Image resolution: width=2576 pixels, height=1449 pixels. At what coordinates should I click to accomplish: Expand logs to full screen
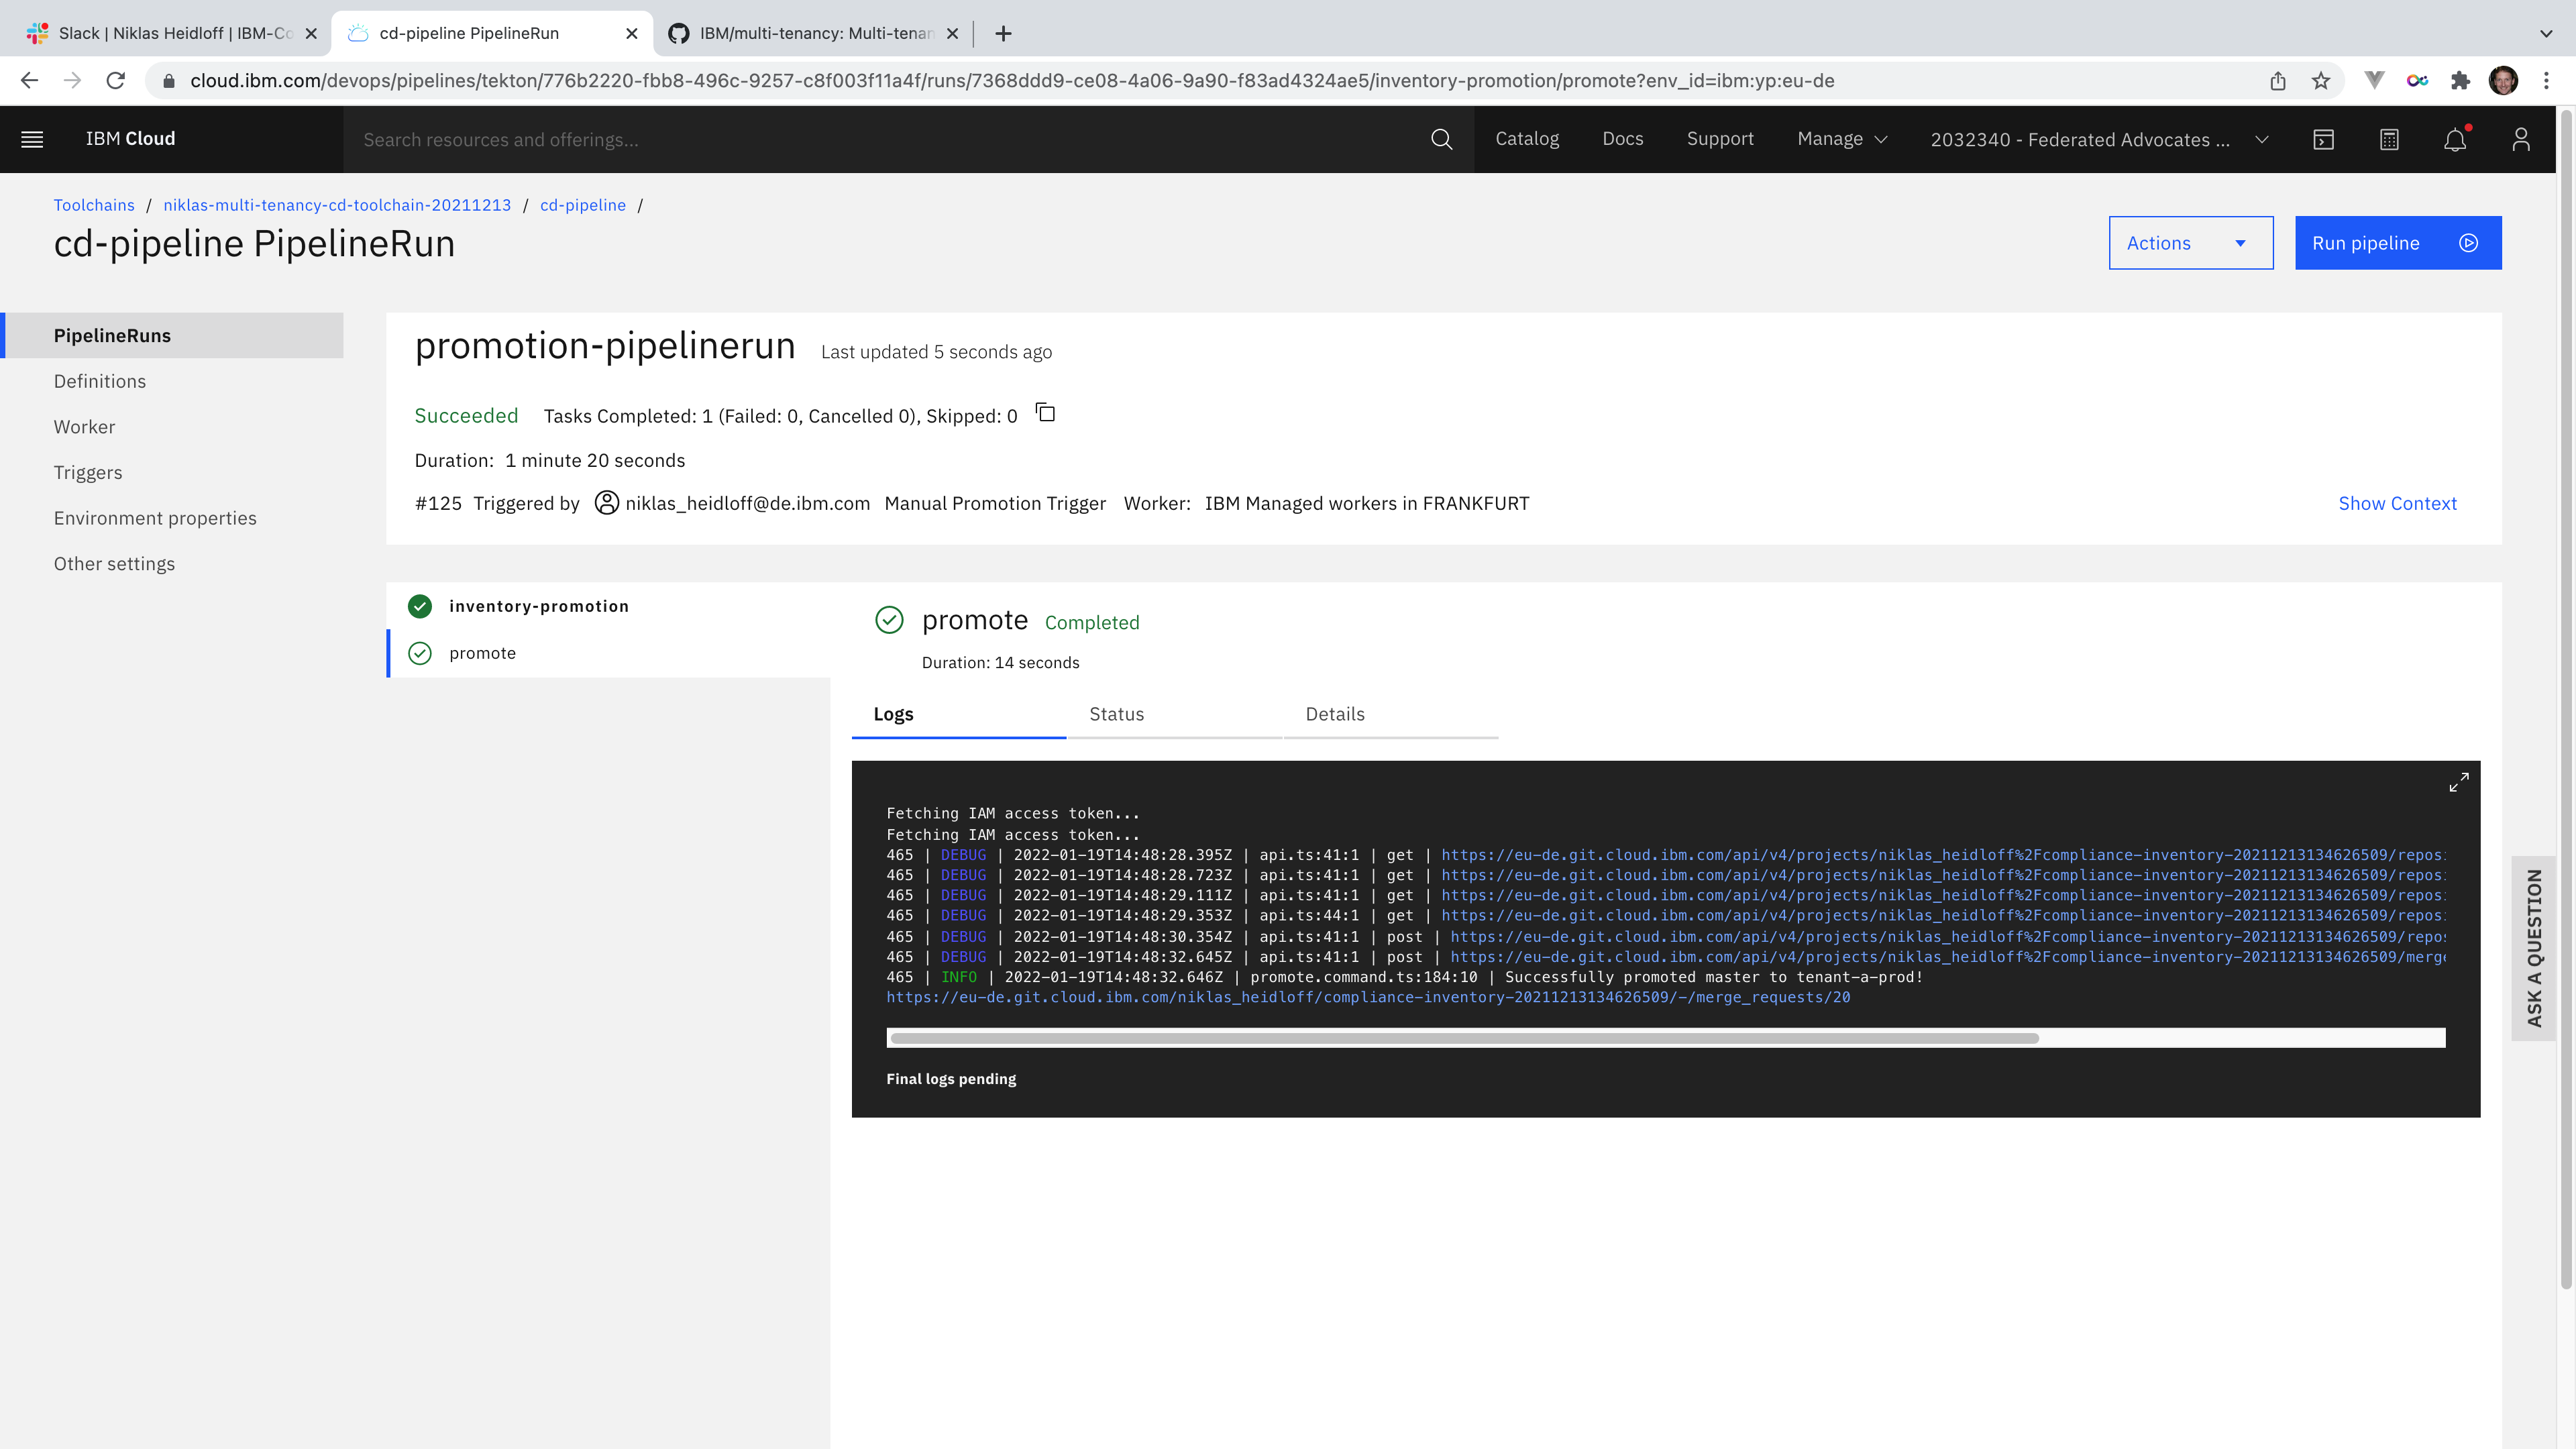pyautogui.click(x=2458, y=782)
